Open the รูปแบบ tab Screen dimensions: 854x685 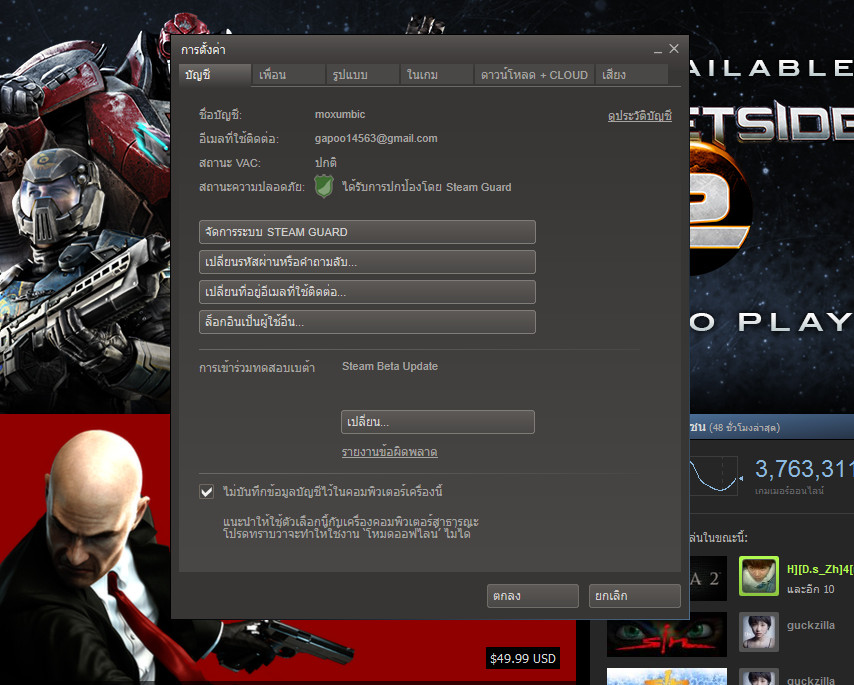coord(363,75)
